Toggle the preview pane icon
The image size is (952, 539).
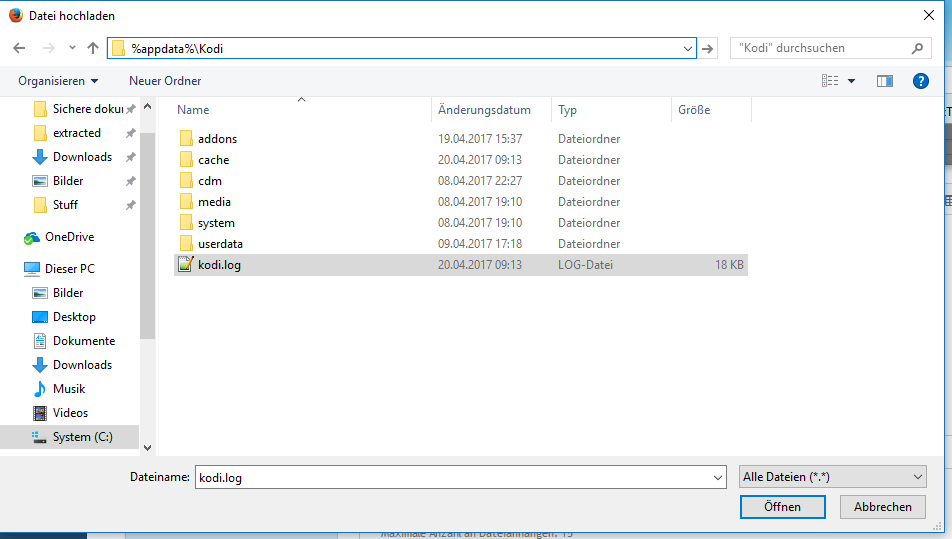click(x=885, y=81)
